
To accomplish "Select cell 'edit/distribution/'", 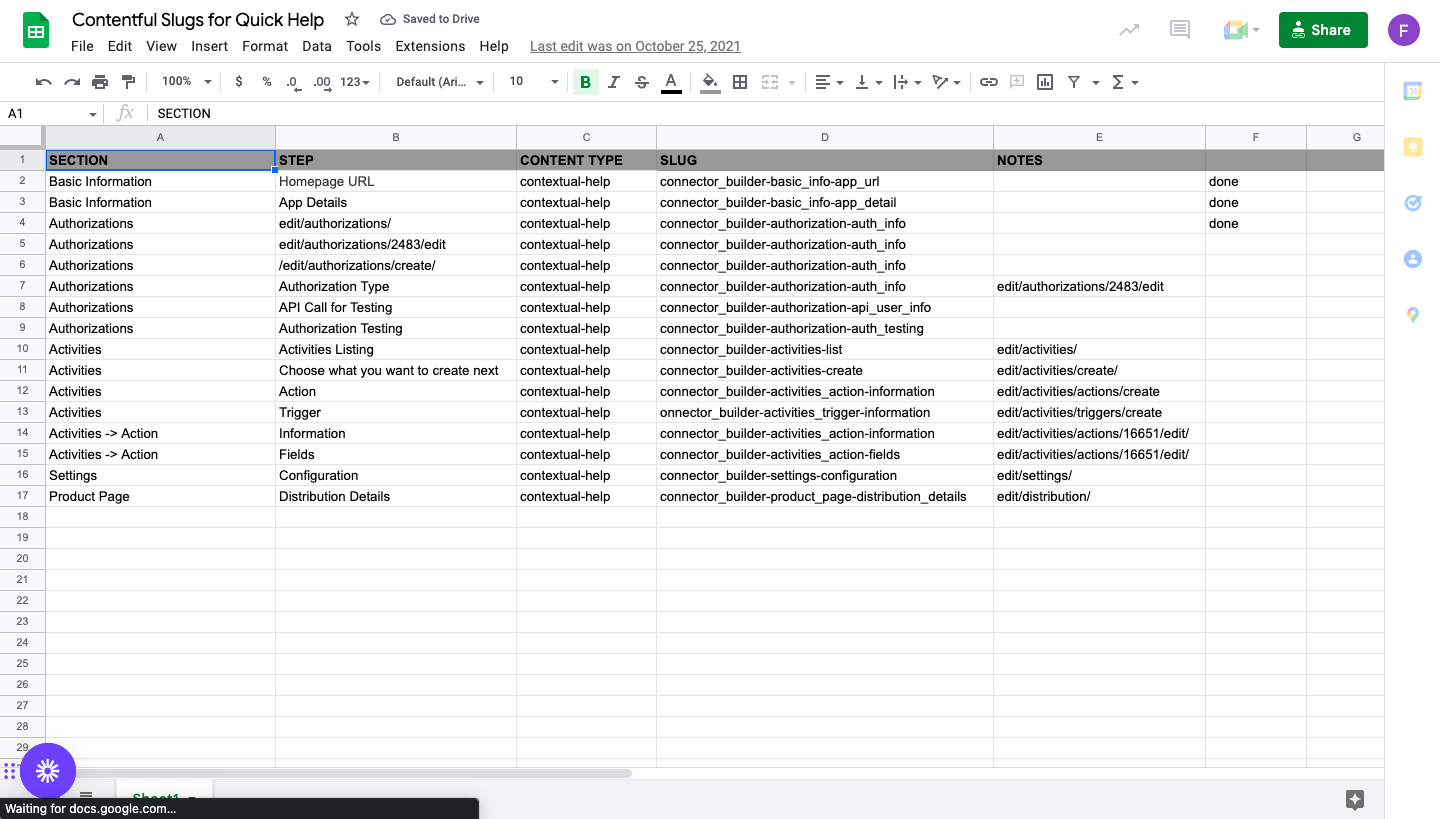I will tap(1099, 496).
